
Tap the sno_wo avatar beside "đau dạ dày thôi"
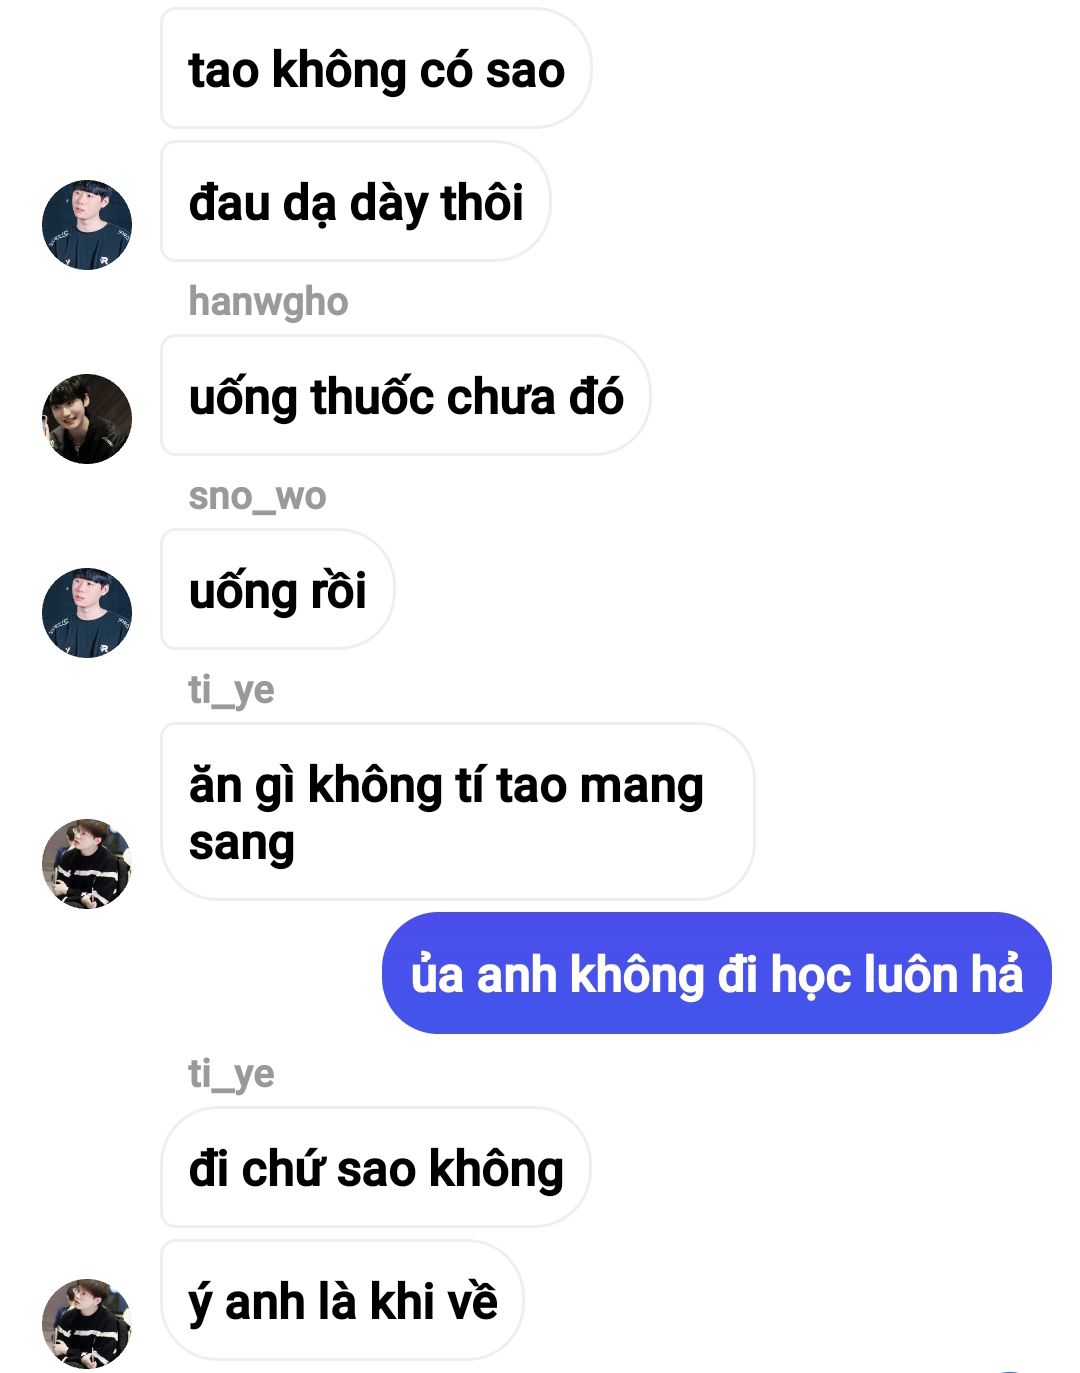(x=87, y=225)
